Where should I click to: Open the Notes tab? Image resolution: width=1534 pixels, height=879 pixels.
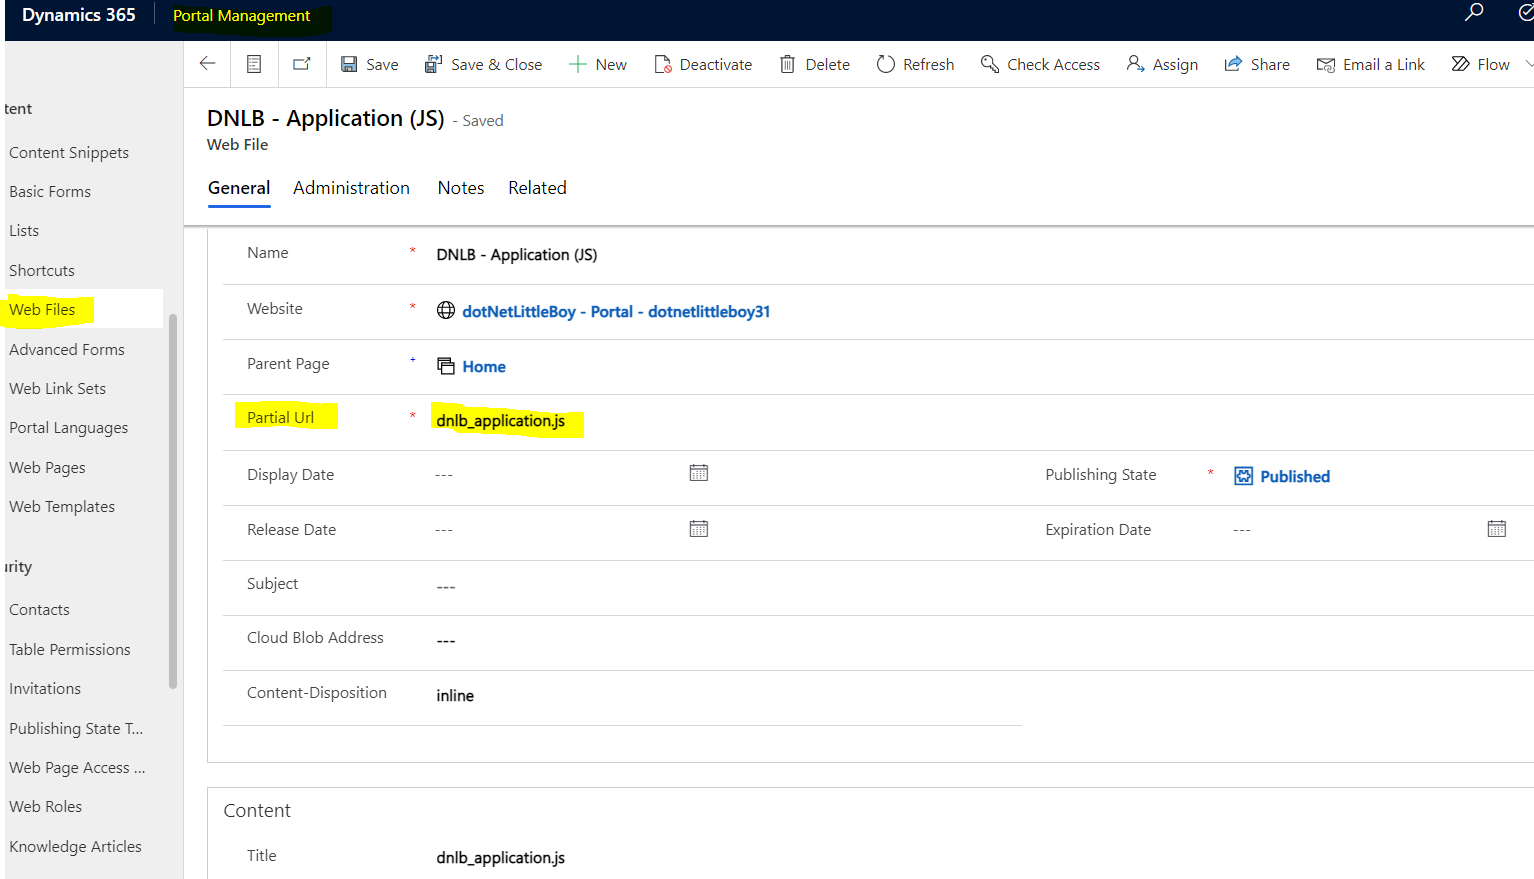461,188
